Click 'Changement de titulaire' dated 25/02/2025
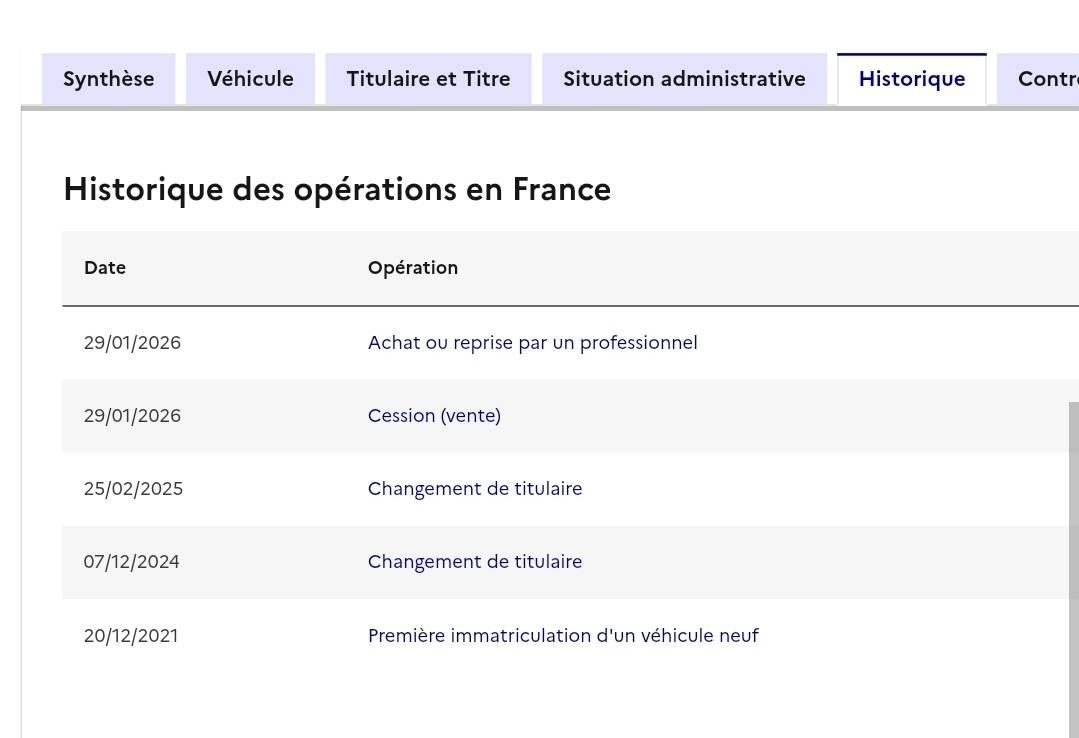This screenshot has width=1079, height=738. (x=474, y=489)
